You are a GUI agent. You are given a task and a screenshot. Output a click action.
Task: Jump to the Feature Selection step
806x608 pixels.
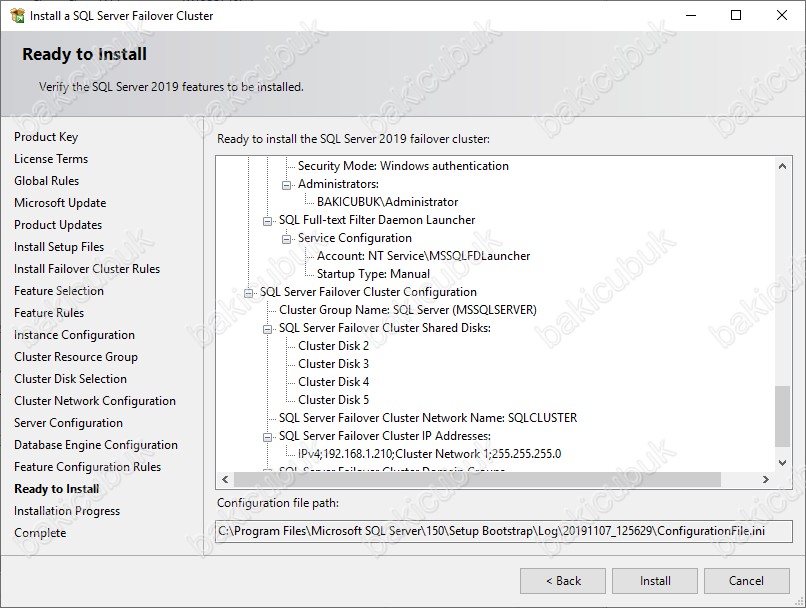click(59, 291)
